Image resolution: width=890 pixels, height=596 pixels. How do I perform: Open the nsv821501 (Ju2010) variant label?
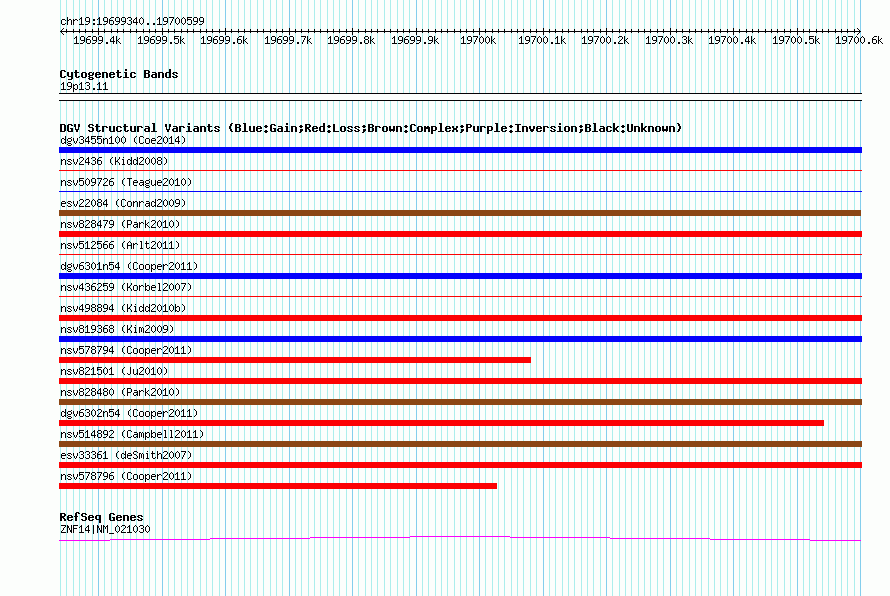114,371
